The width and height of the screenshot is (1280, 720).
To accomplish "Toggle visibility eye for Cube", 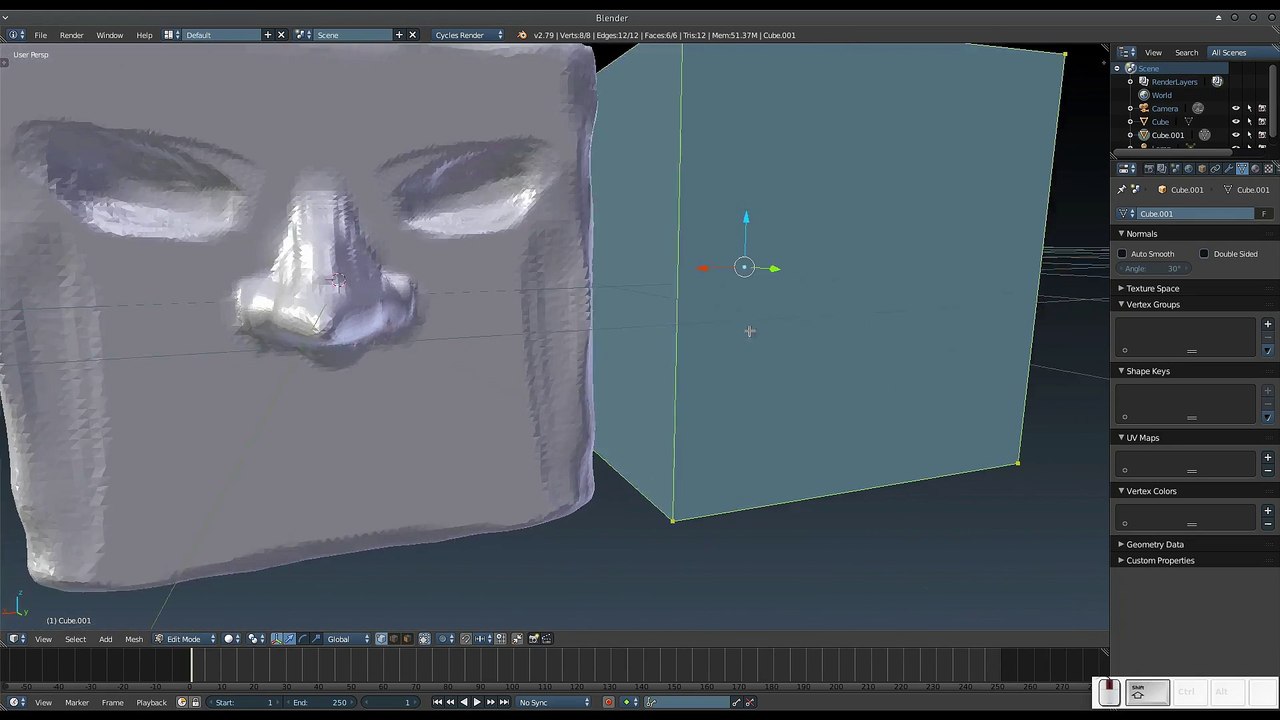I will [x=1235, y=122].
